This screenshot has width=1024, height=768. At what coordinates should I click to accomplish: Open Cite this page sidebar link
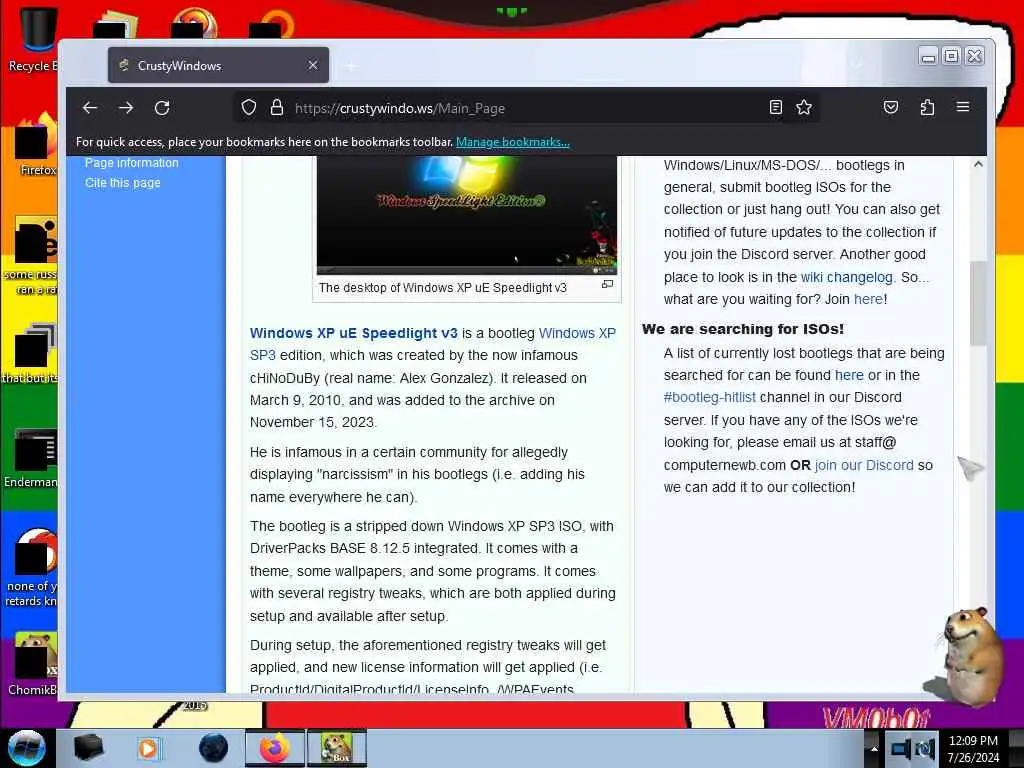pyautogui.click(x=123, y=183)
